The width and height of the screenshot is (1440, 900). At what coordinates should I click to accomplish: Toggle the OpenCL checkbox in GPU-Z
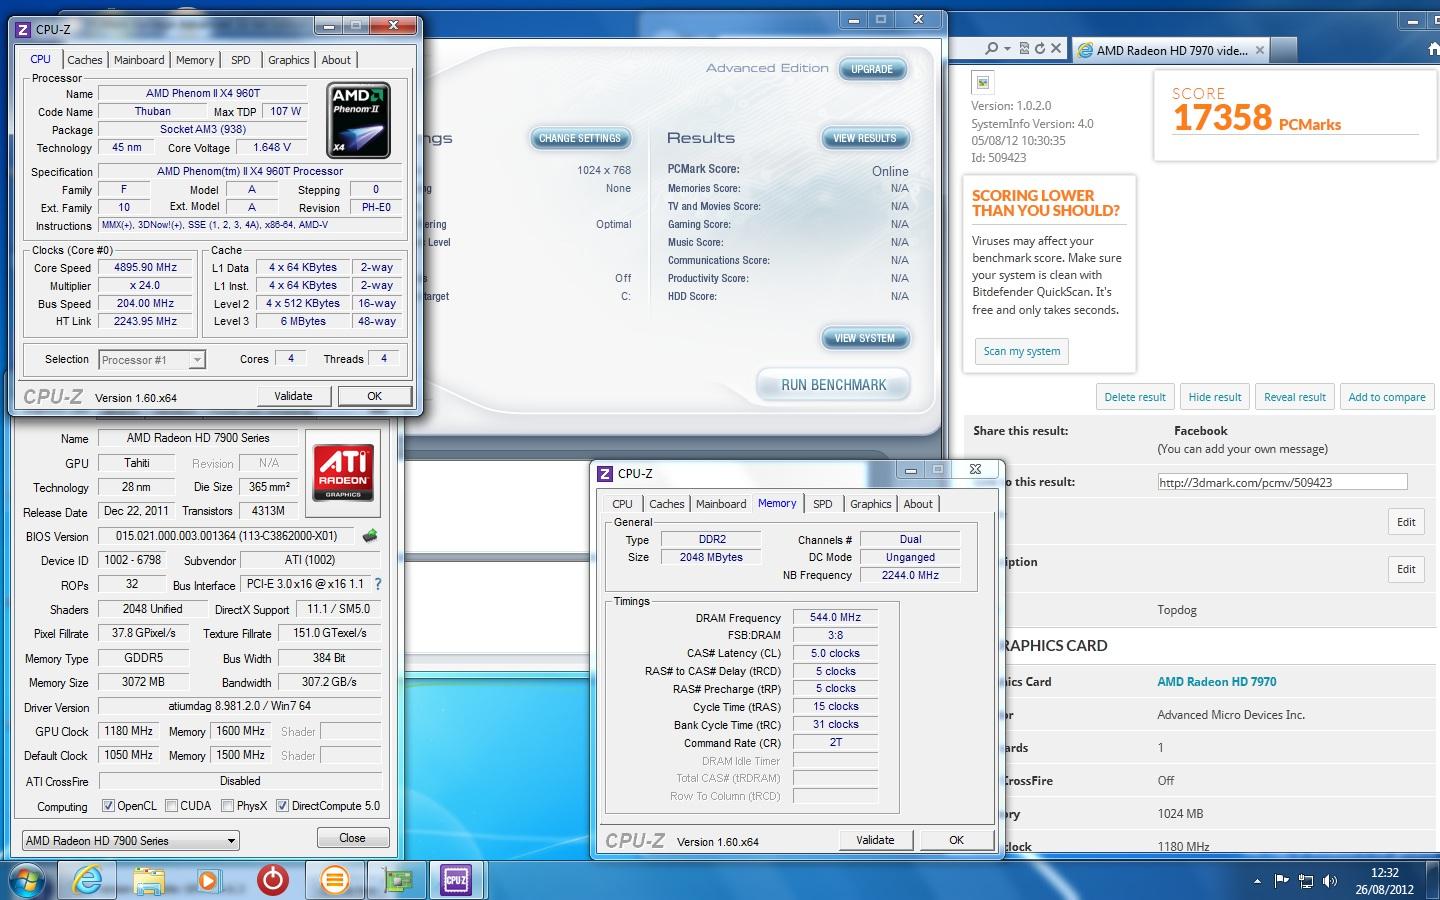[108, 806]
